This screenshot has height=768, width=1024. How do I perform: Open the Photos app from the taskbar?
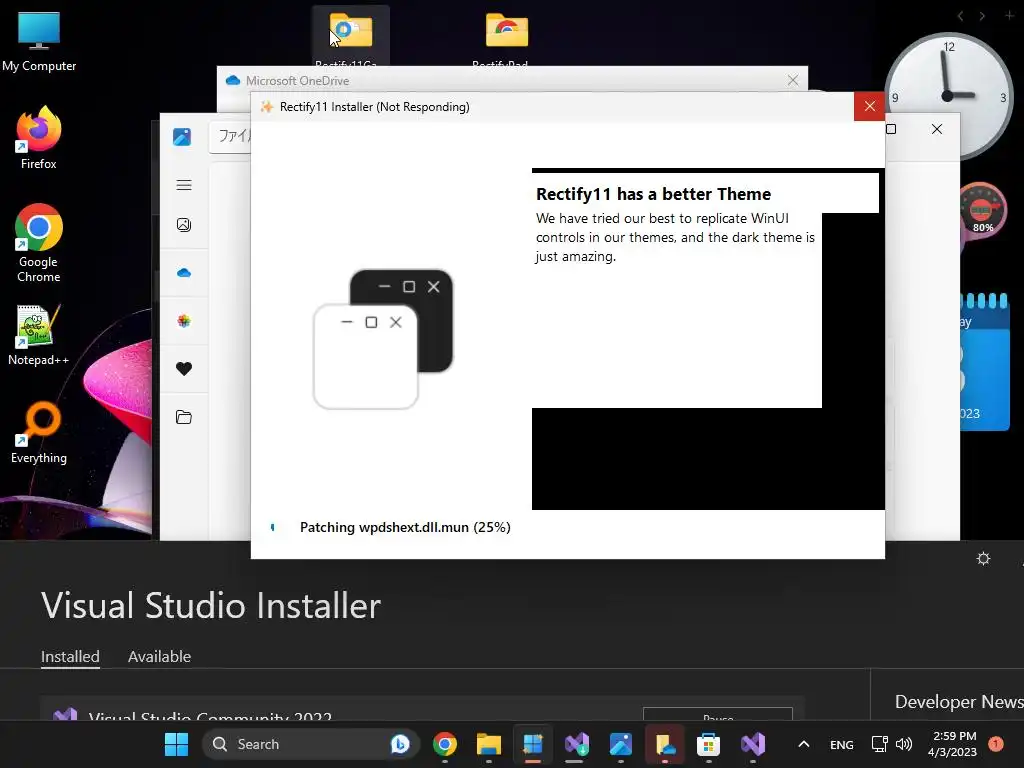tap(620, 744)
